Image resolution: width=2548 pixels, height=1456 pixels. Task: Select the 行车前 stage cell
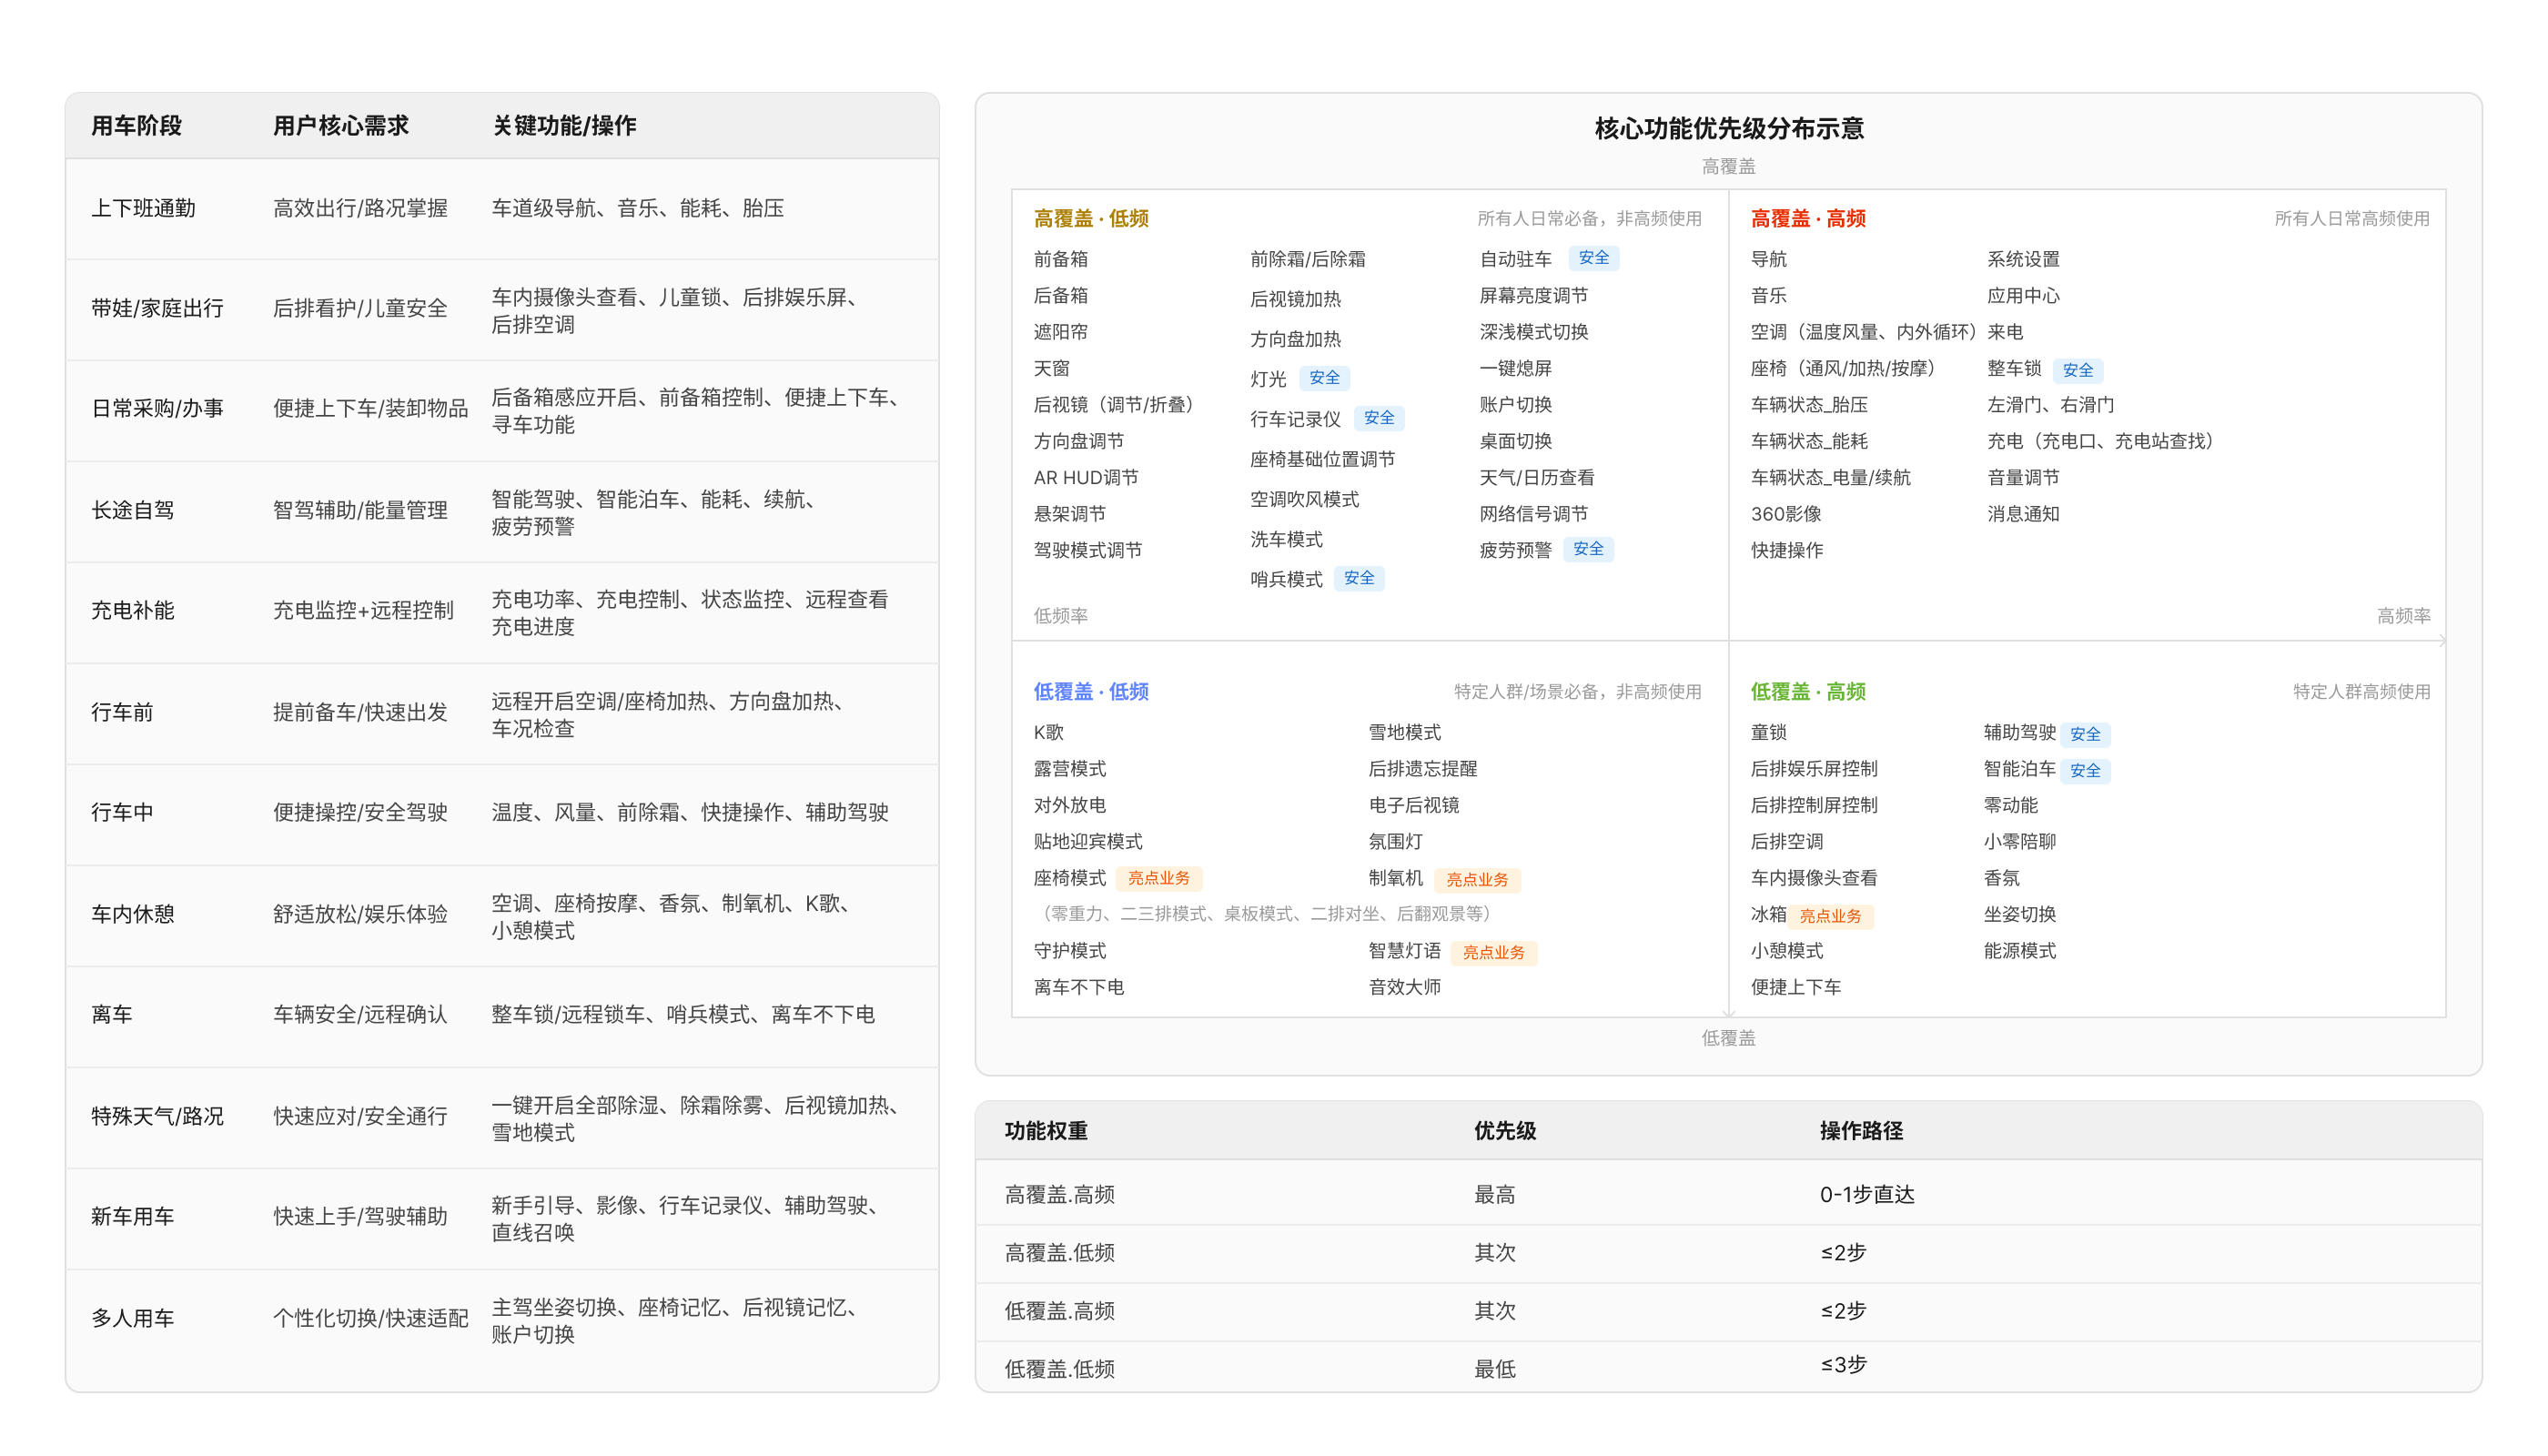(x=122, y=712)
